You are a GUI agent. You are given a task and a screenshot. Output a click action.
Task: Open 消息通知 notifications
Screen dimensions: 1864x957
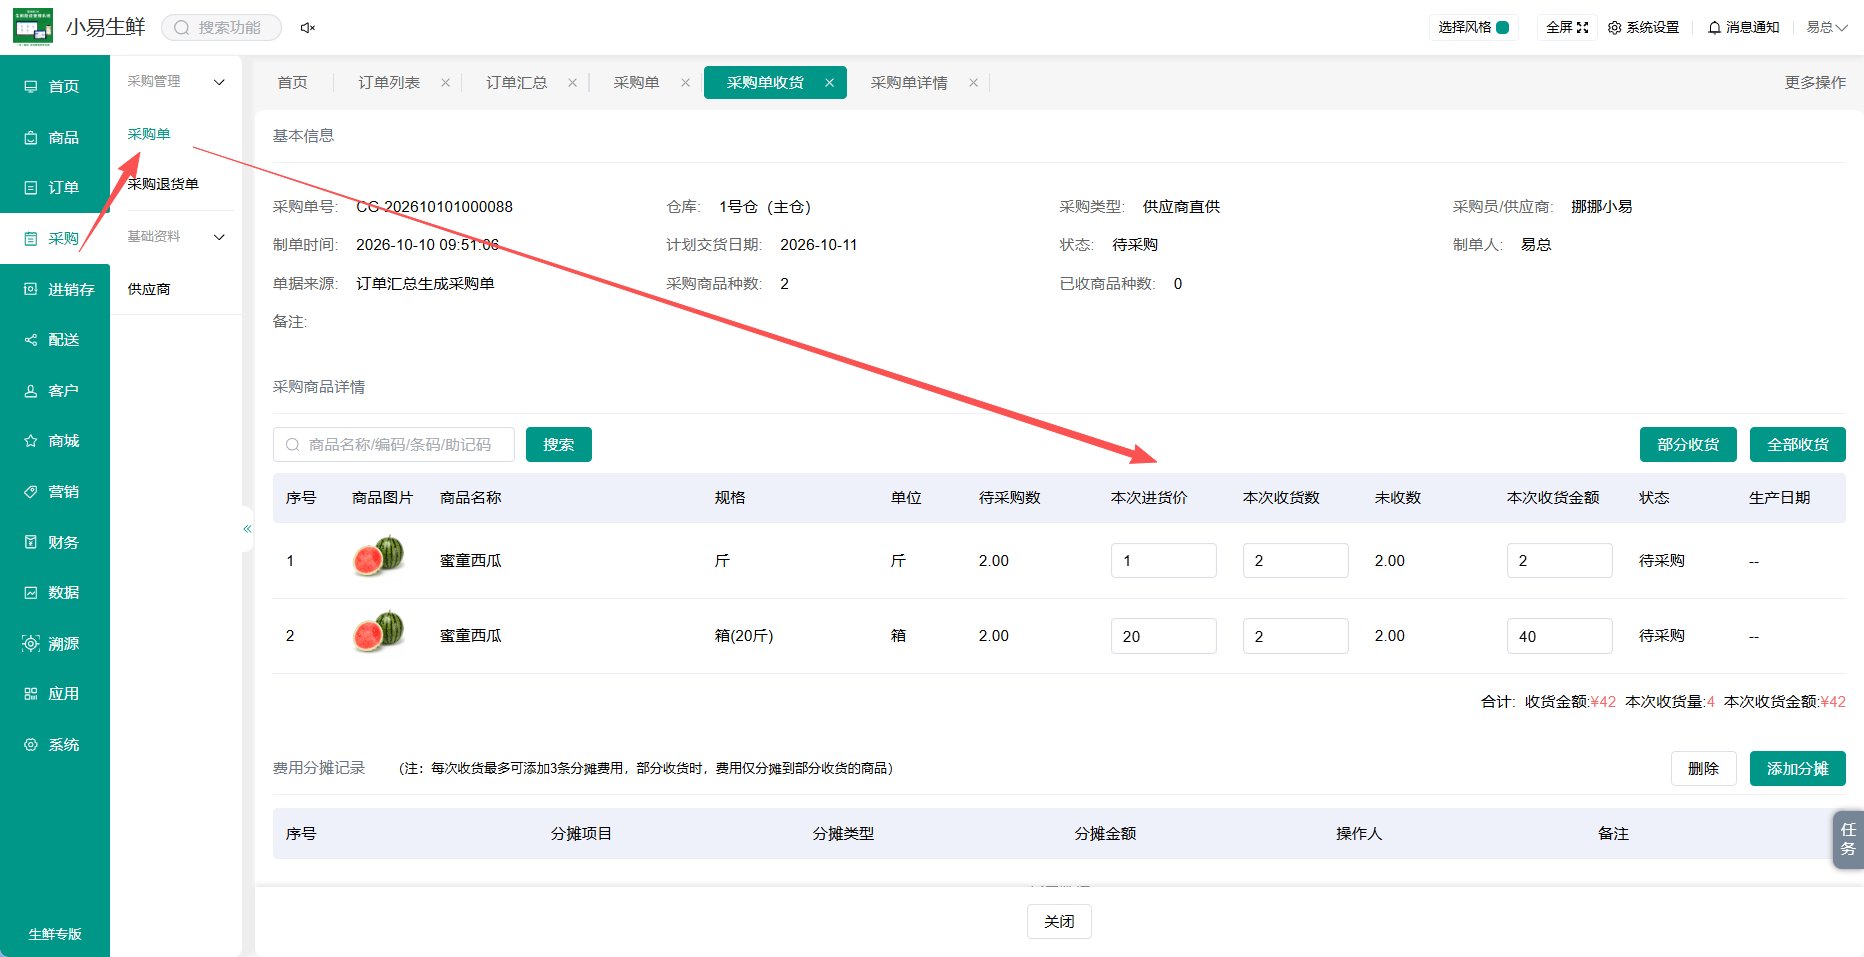click(x=1743, y=27)
